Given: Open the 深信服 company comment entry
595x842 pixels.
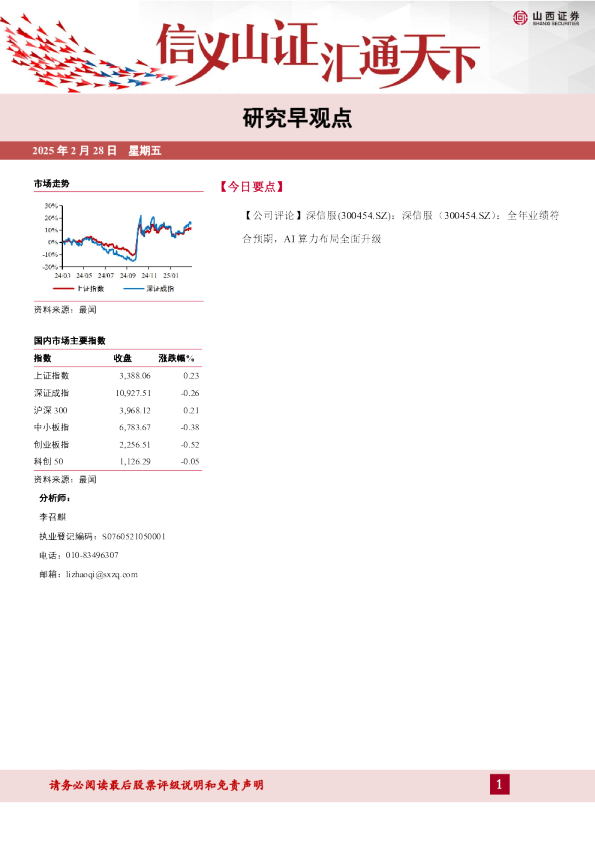Looking at the screenshot, I should click(x=401, y=227).
